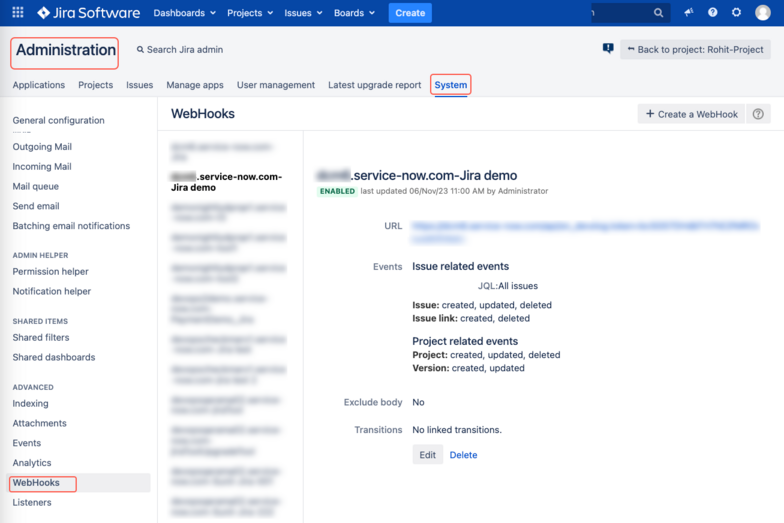Switch to the User management tab
Viewport: 784px width, 523px height.
tap(276, 85)
